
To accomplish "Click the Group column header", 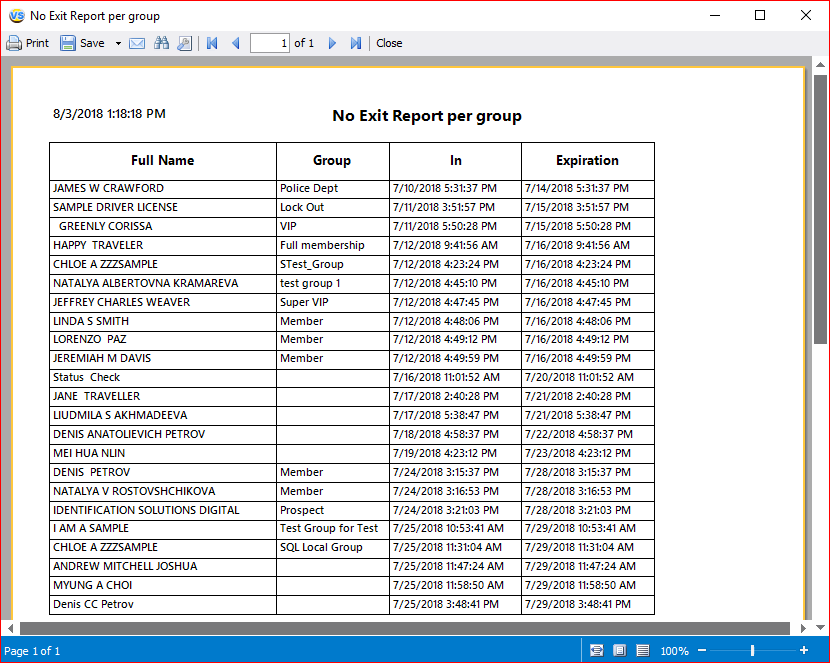I will [332, 161].
